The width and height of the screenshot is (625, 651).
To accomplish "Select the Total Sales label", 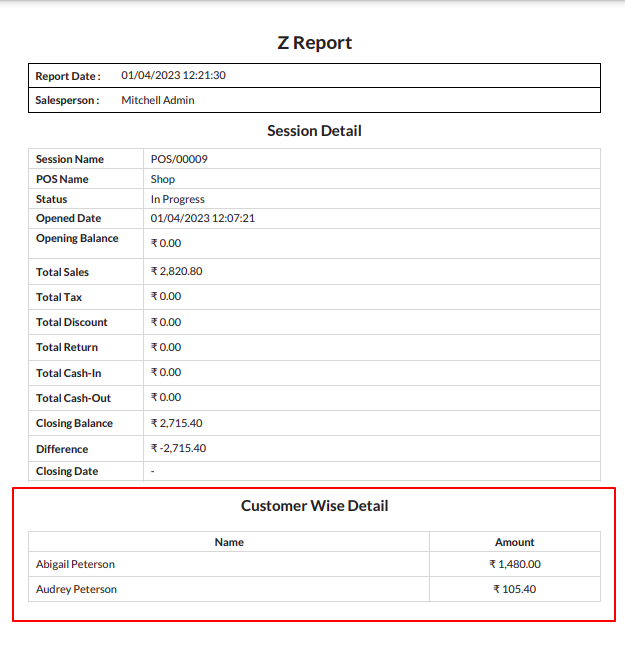I will [62, 272].
